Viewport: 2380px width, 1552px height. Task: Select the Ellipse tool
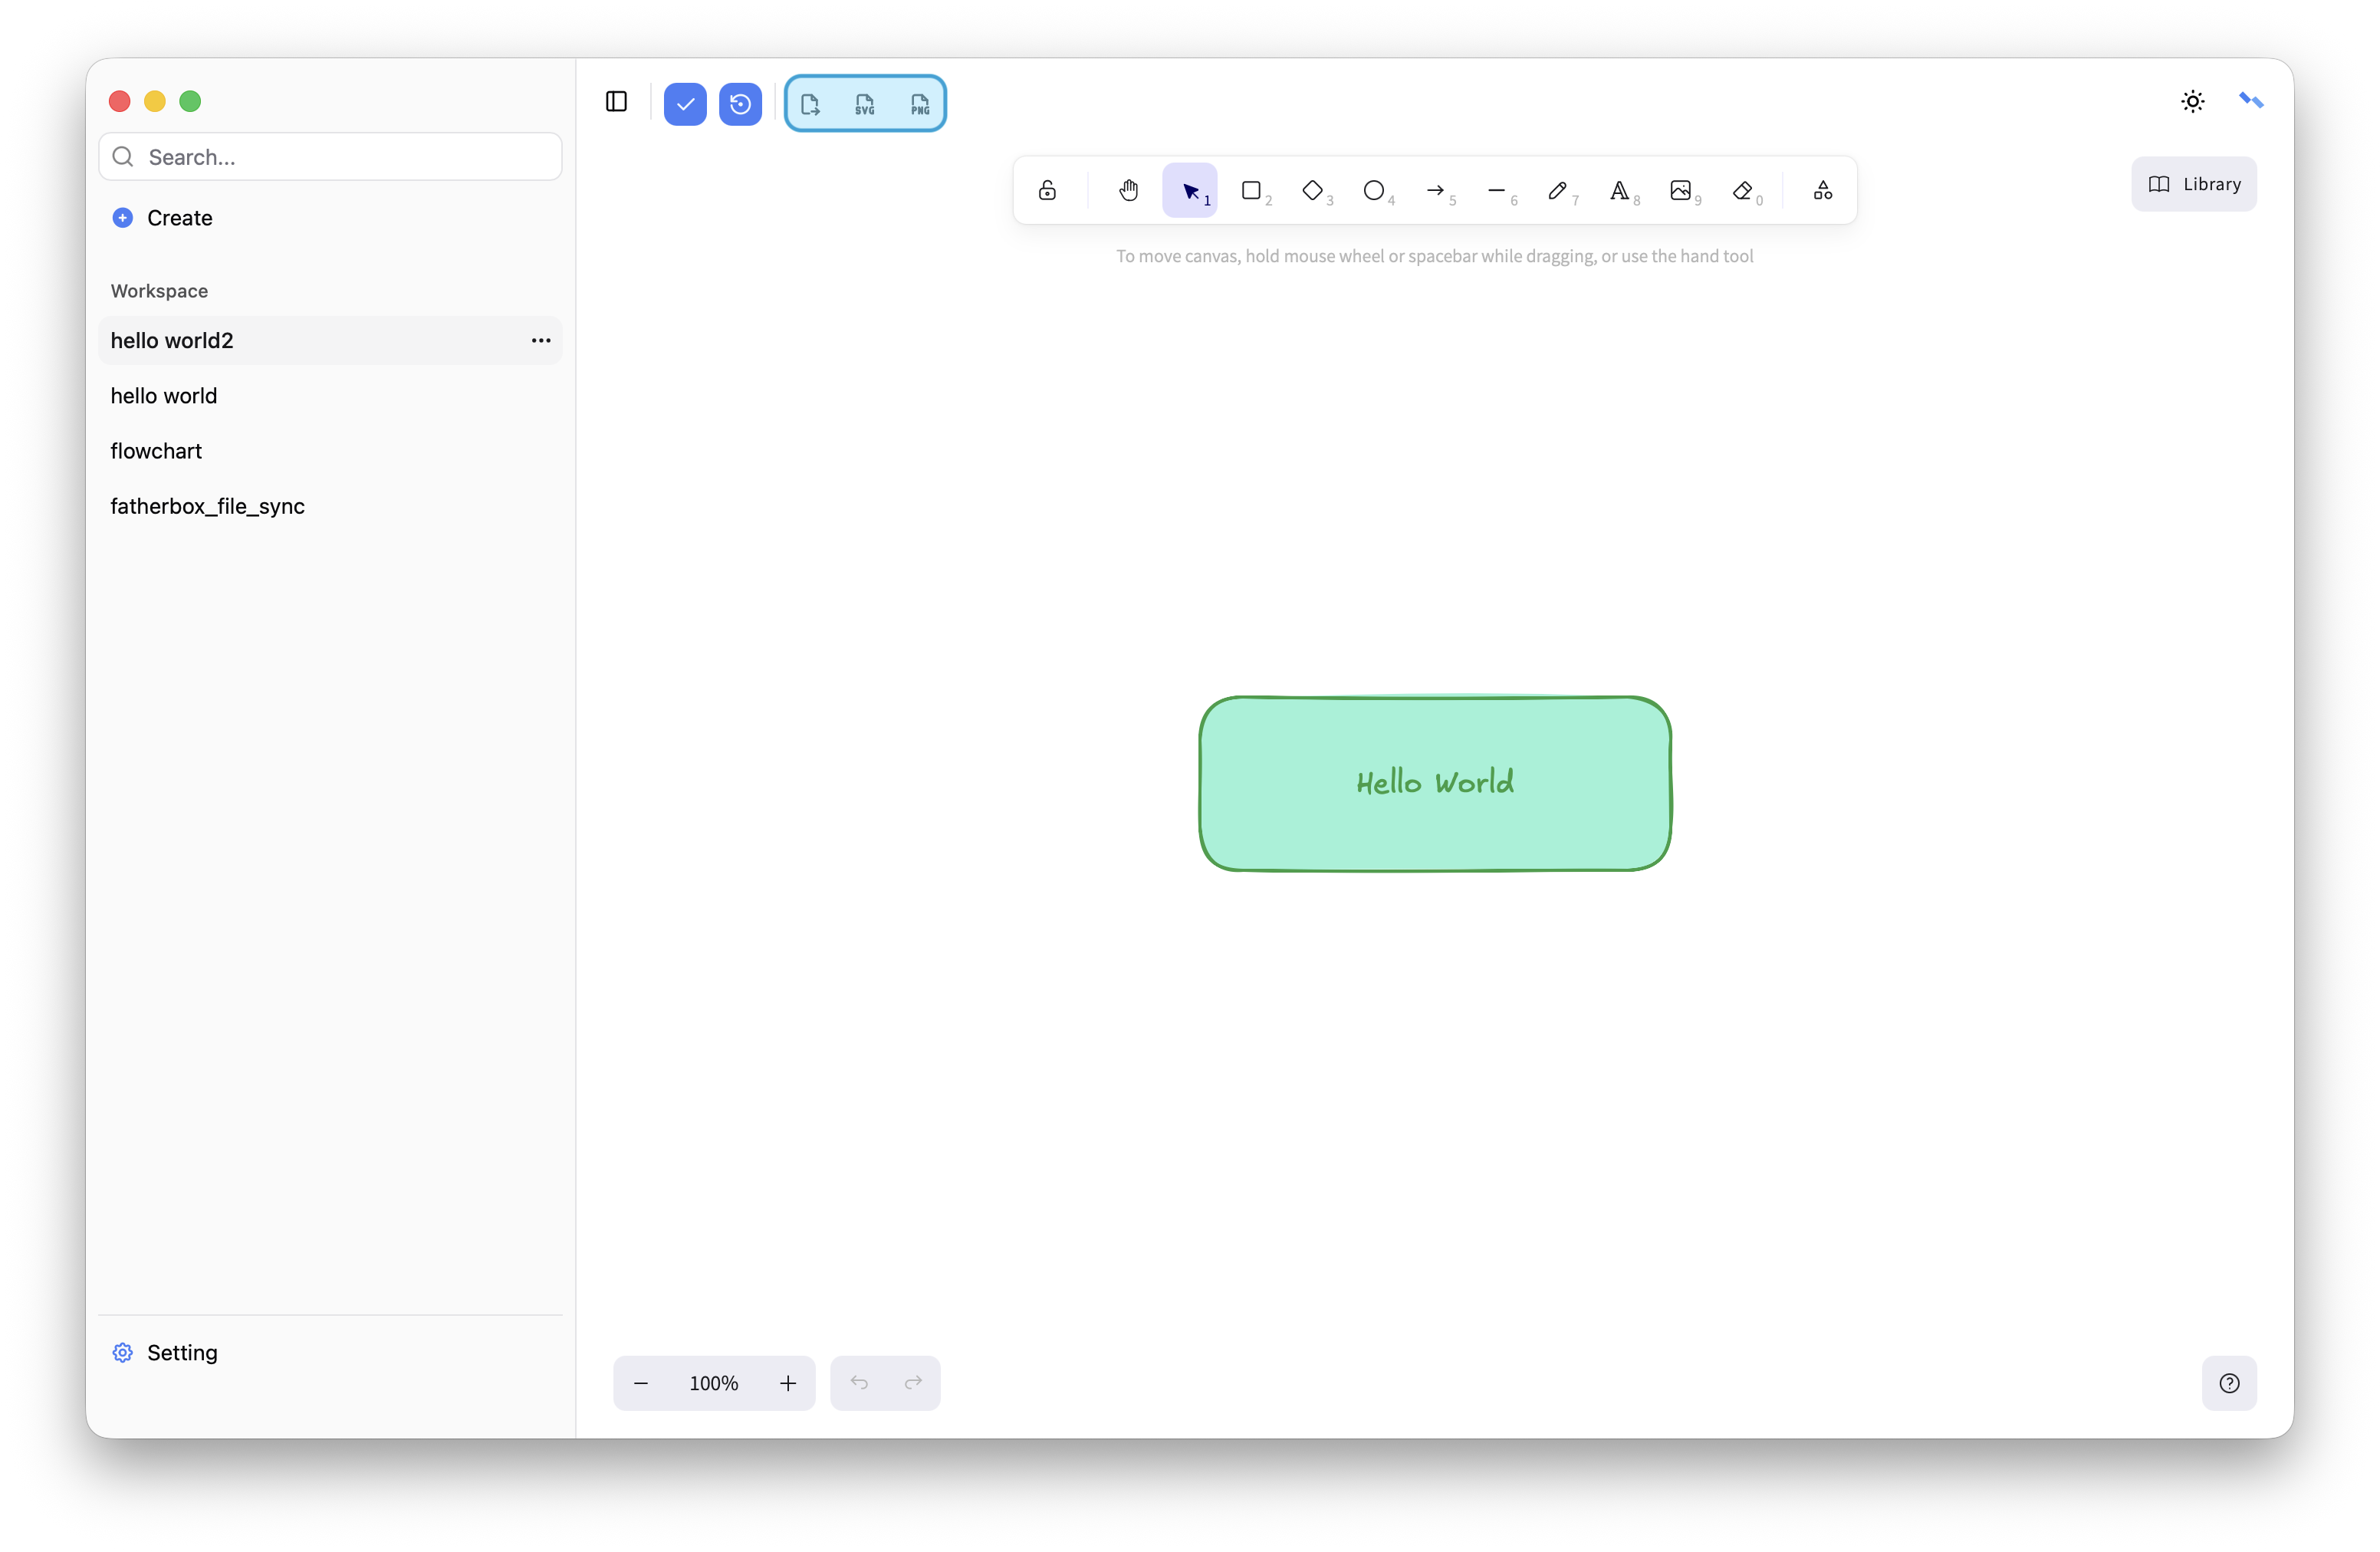coord(1374,190)
